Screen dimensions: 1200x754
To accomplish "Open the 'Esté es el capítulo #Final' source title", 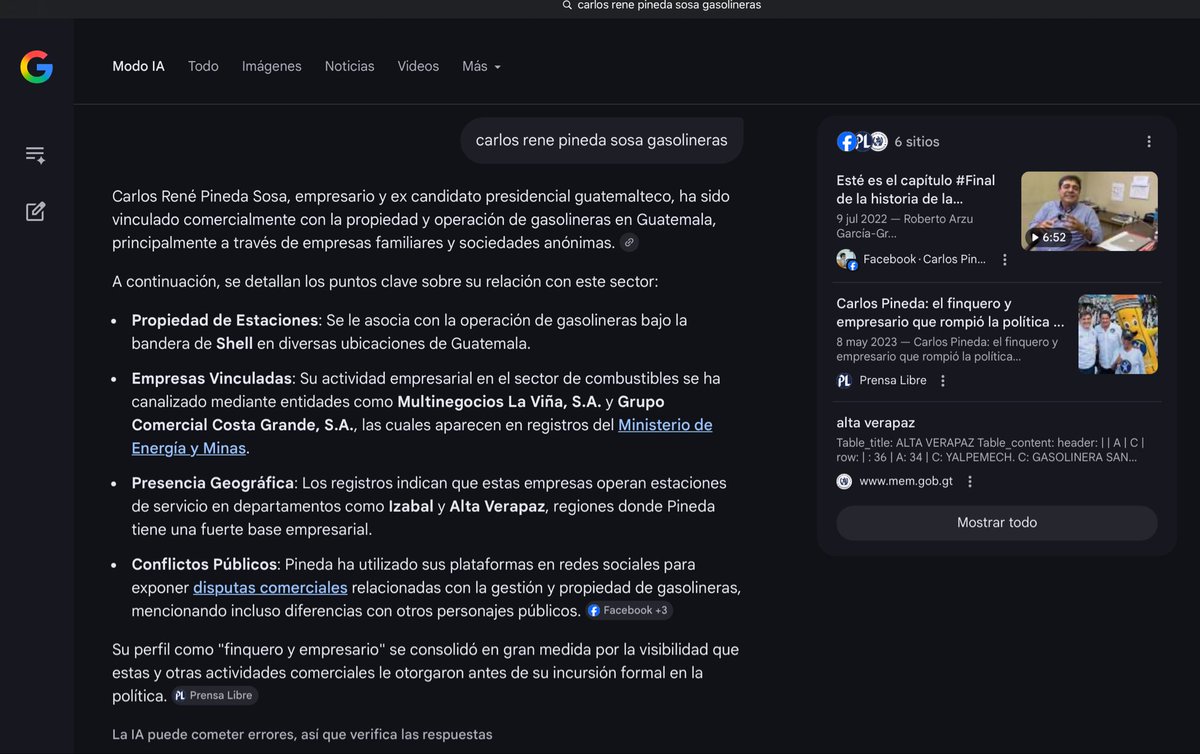I will click(x=916, y=190).
